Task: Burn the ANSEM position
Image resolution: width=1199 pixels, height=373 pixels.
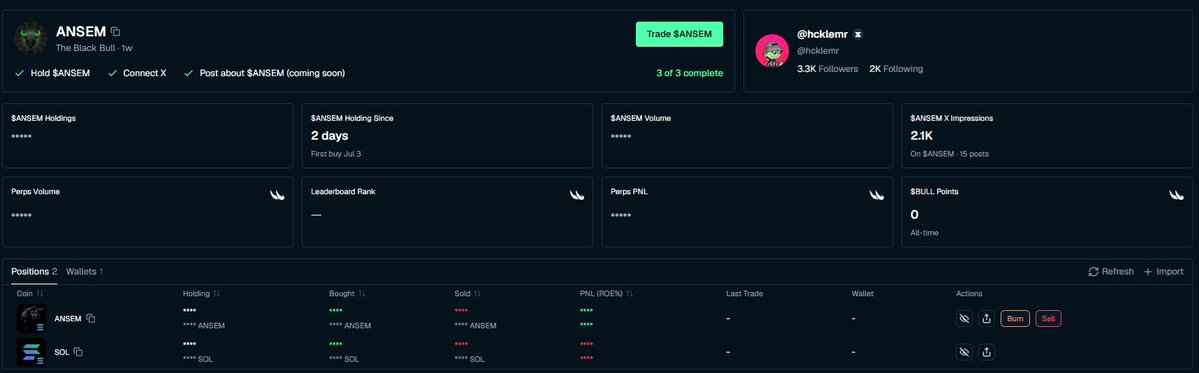Action: (x=1015, y=318)
